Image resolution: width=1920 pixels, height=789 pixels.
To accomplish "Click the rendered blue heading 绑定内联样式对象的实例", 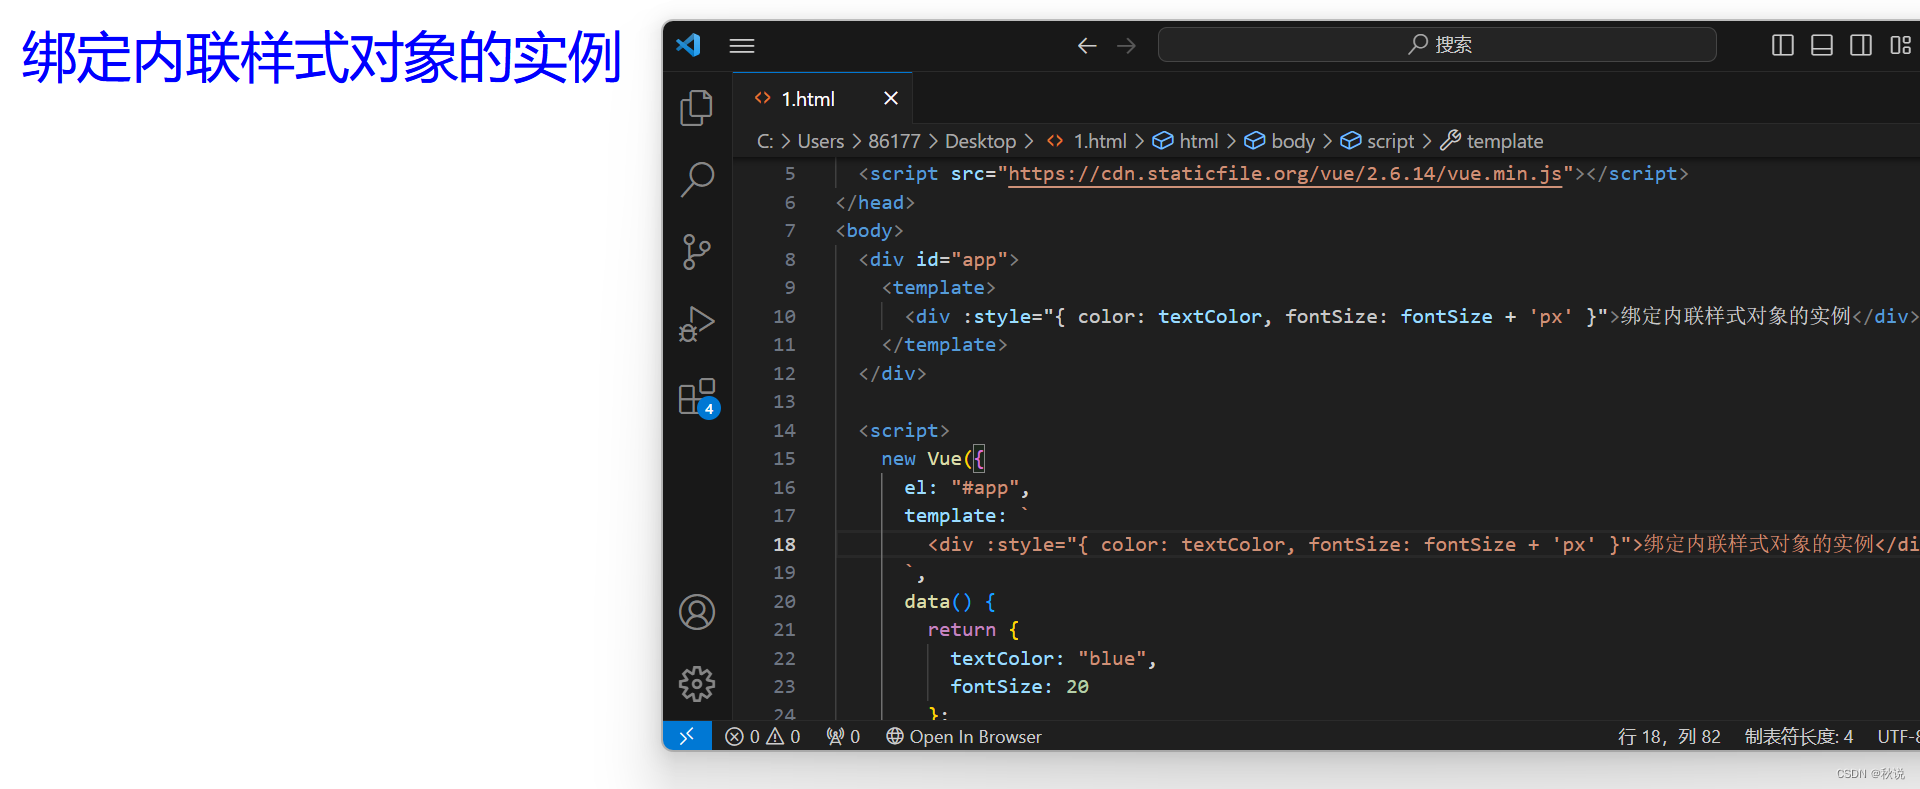I will click(x=322, y=57).
